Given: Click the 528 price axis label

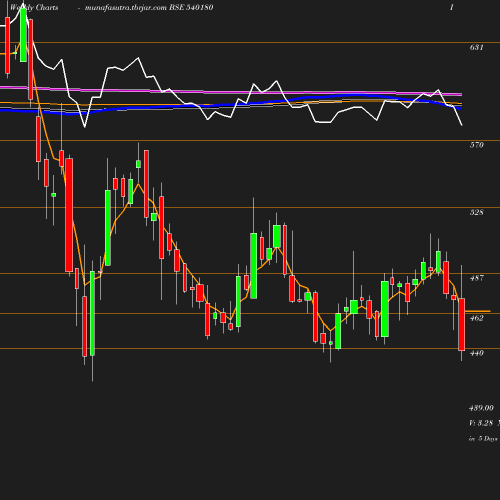Looking at the screenshot, I should point(476,212).
